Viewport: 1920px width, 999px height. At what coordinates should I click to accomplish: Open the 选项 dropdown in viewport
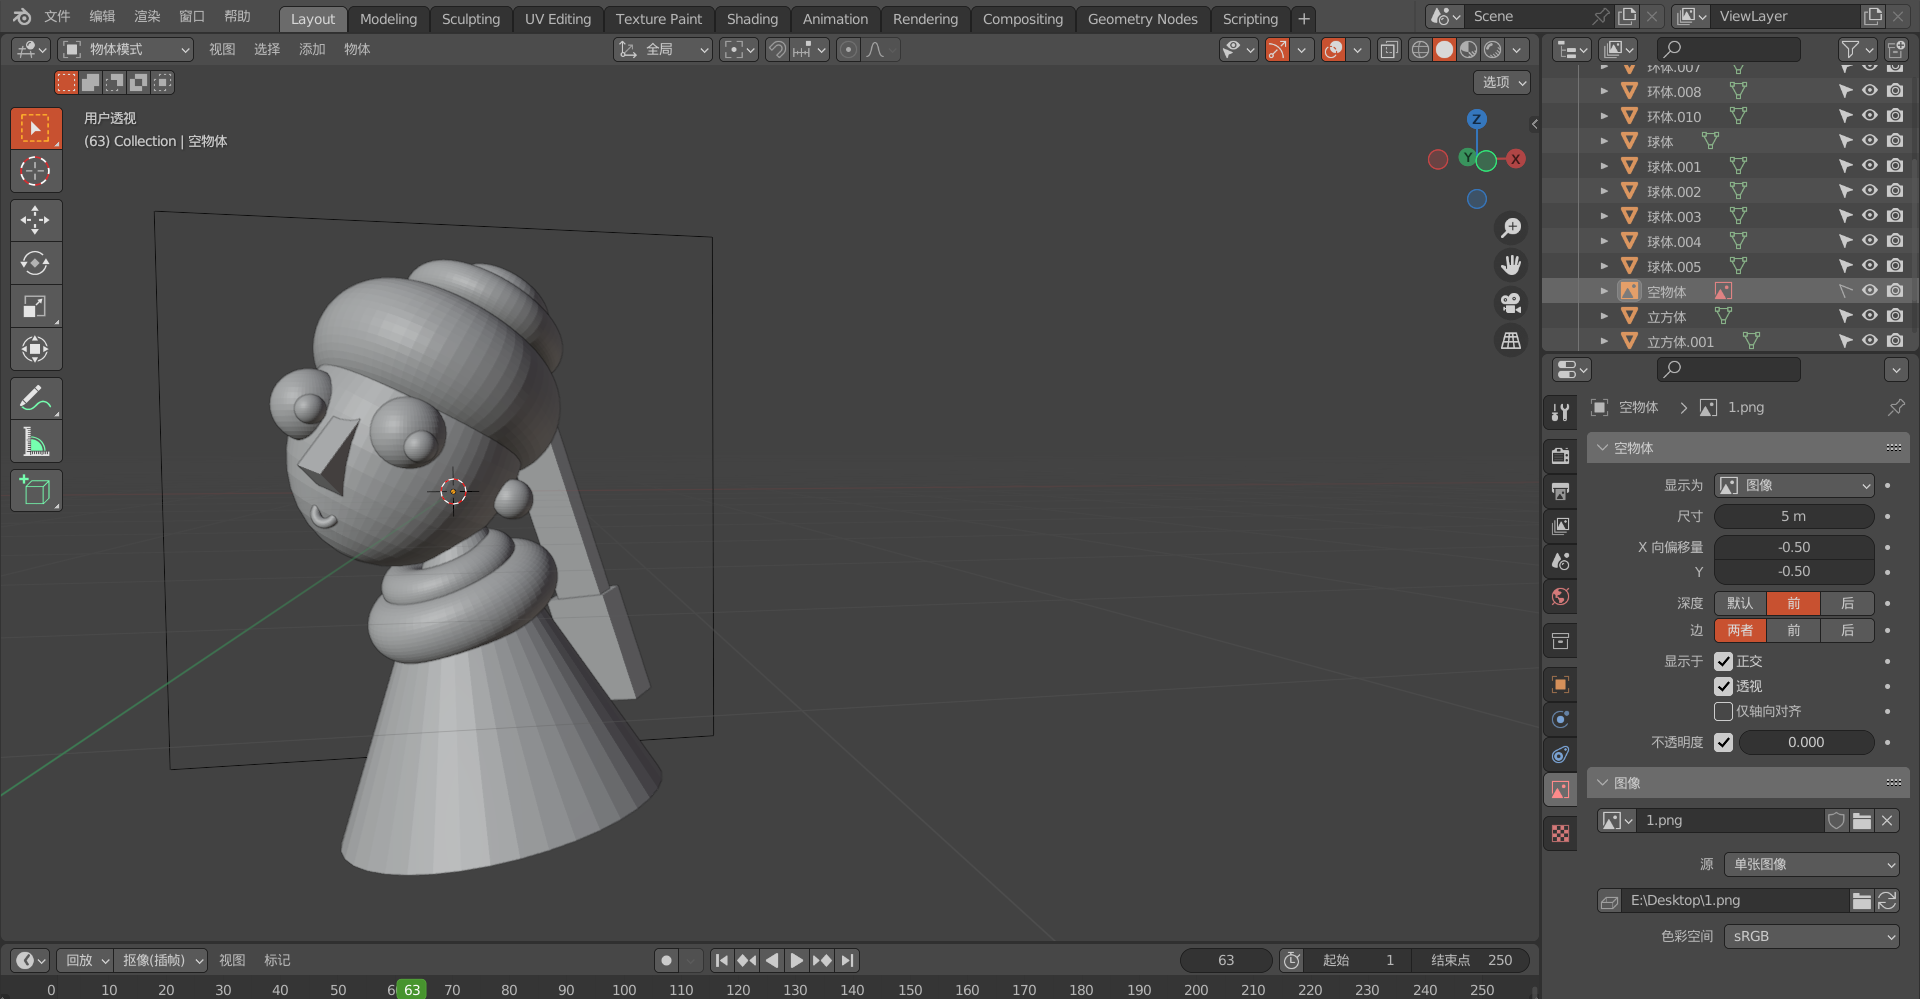point(1503,82)
